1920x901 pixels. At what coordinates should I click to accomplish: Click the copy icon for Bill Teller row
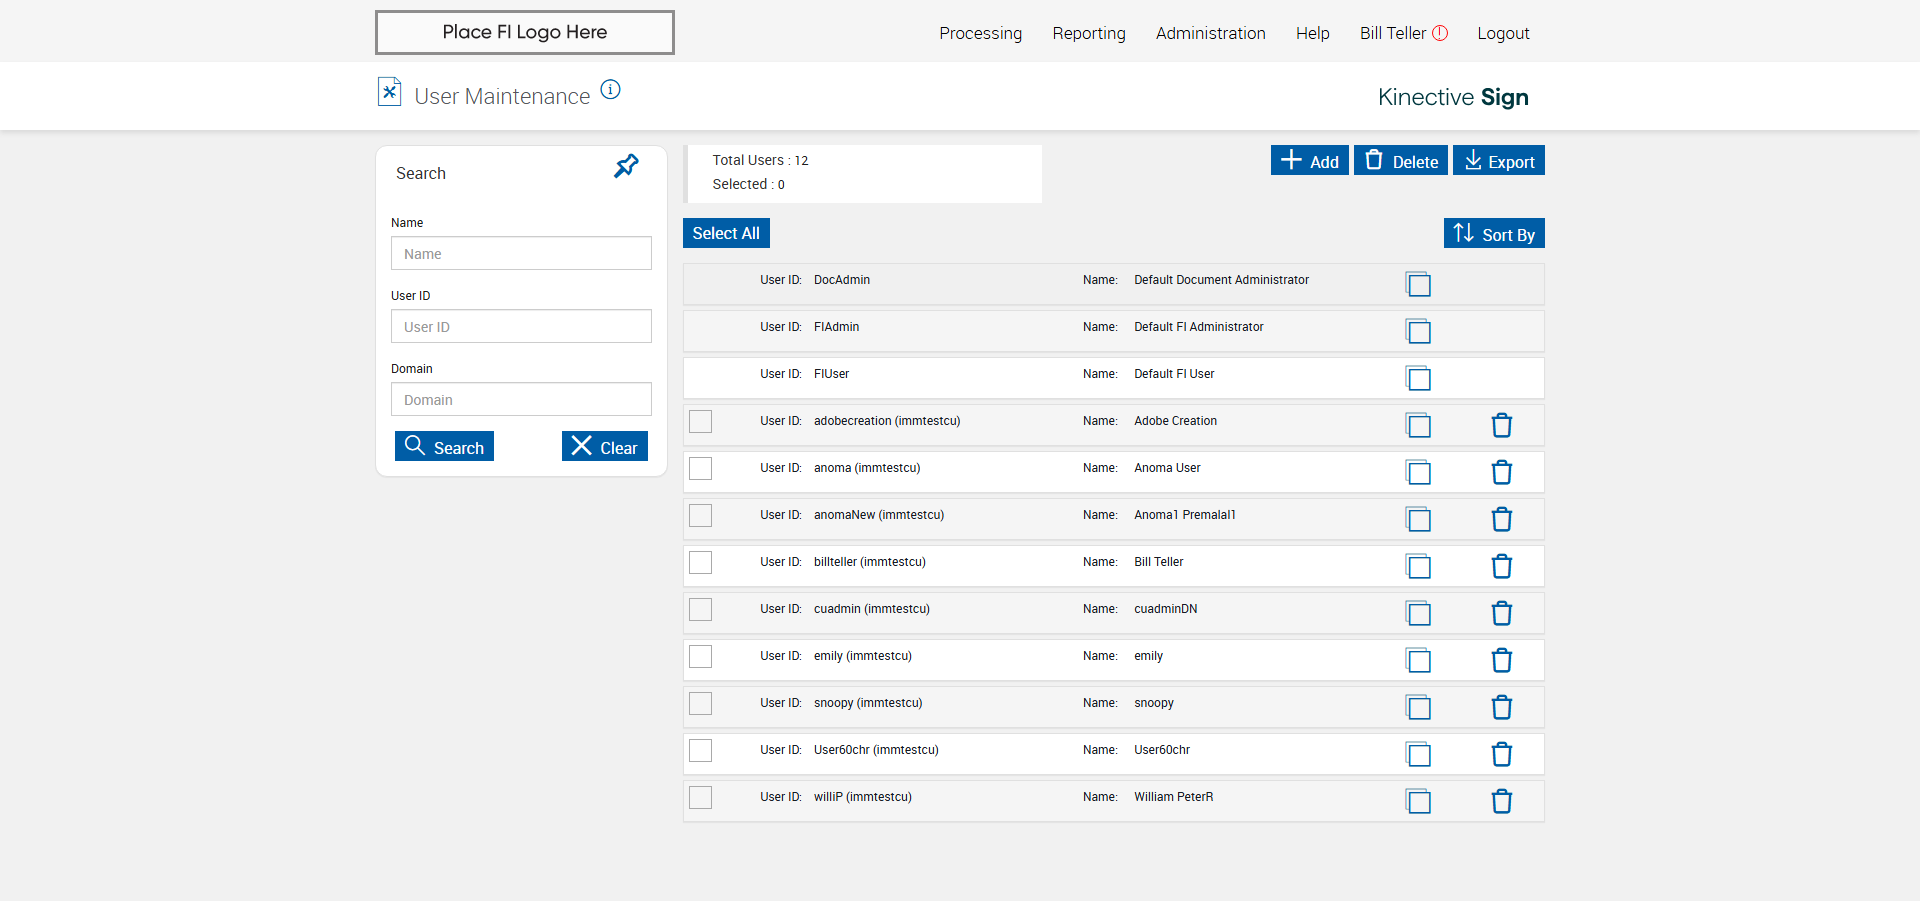[x=1418, y=566]
